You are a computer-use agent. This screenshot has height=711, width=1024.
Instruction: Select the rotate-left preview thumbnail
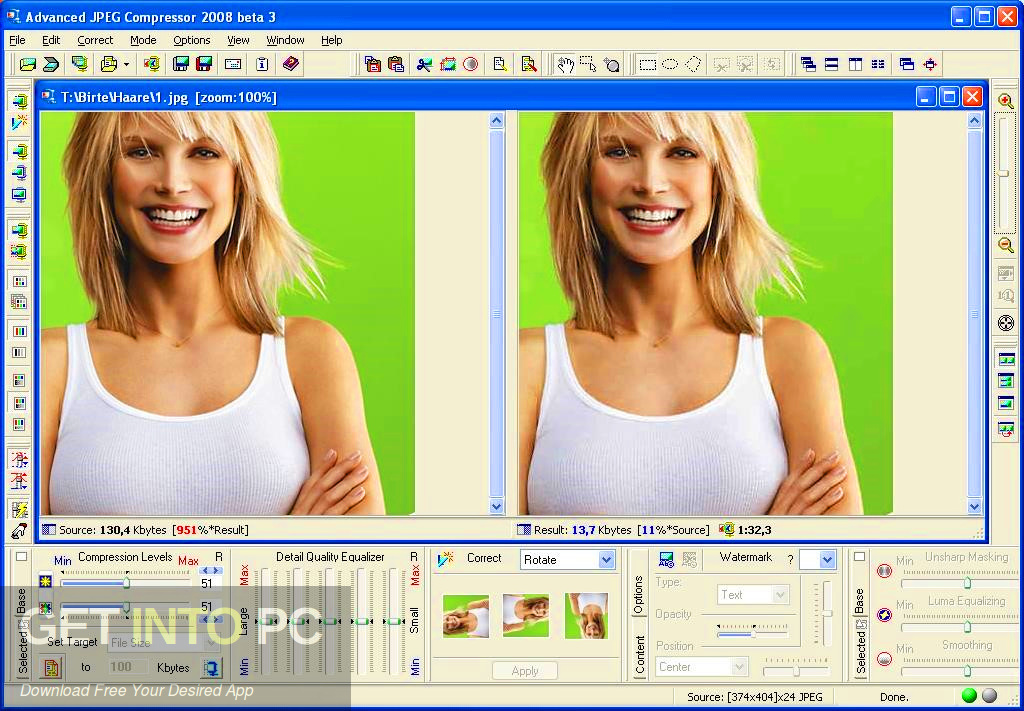pos(466,616)
